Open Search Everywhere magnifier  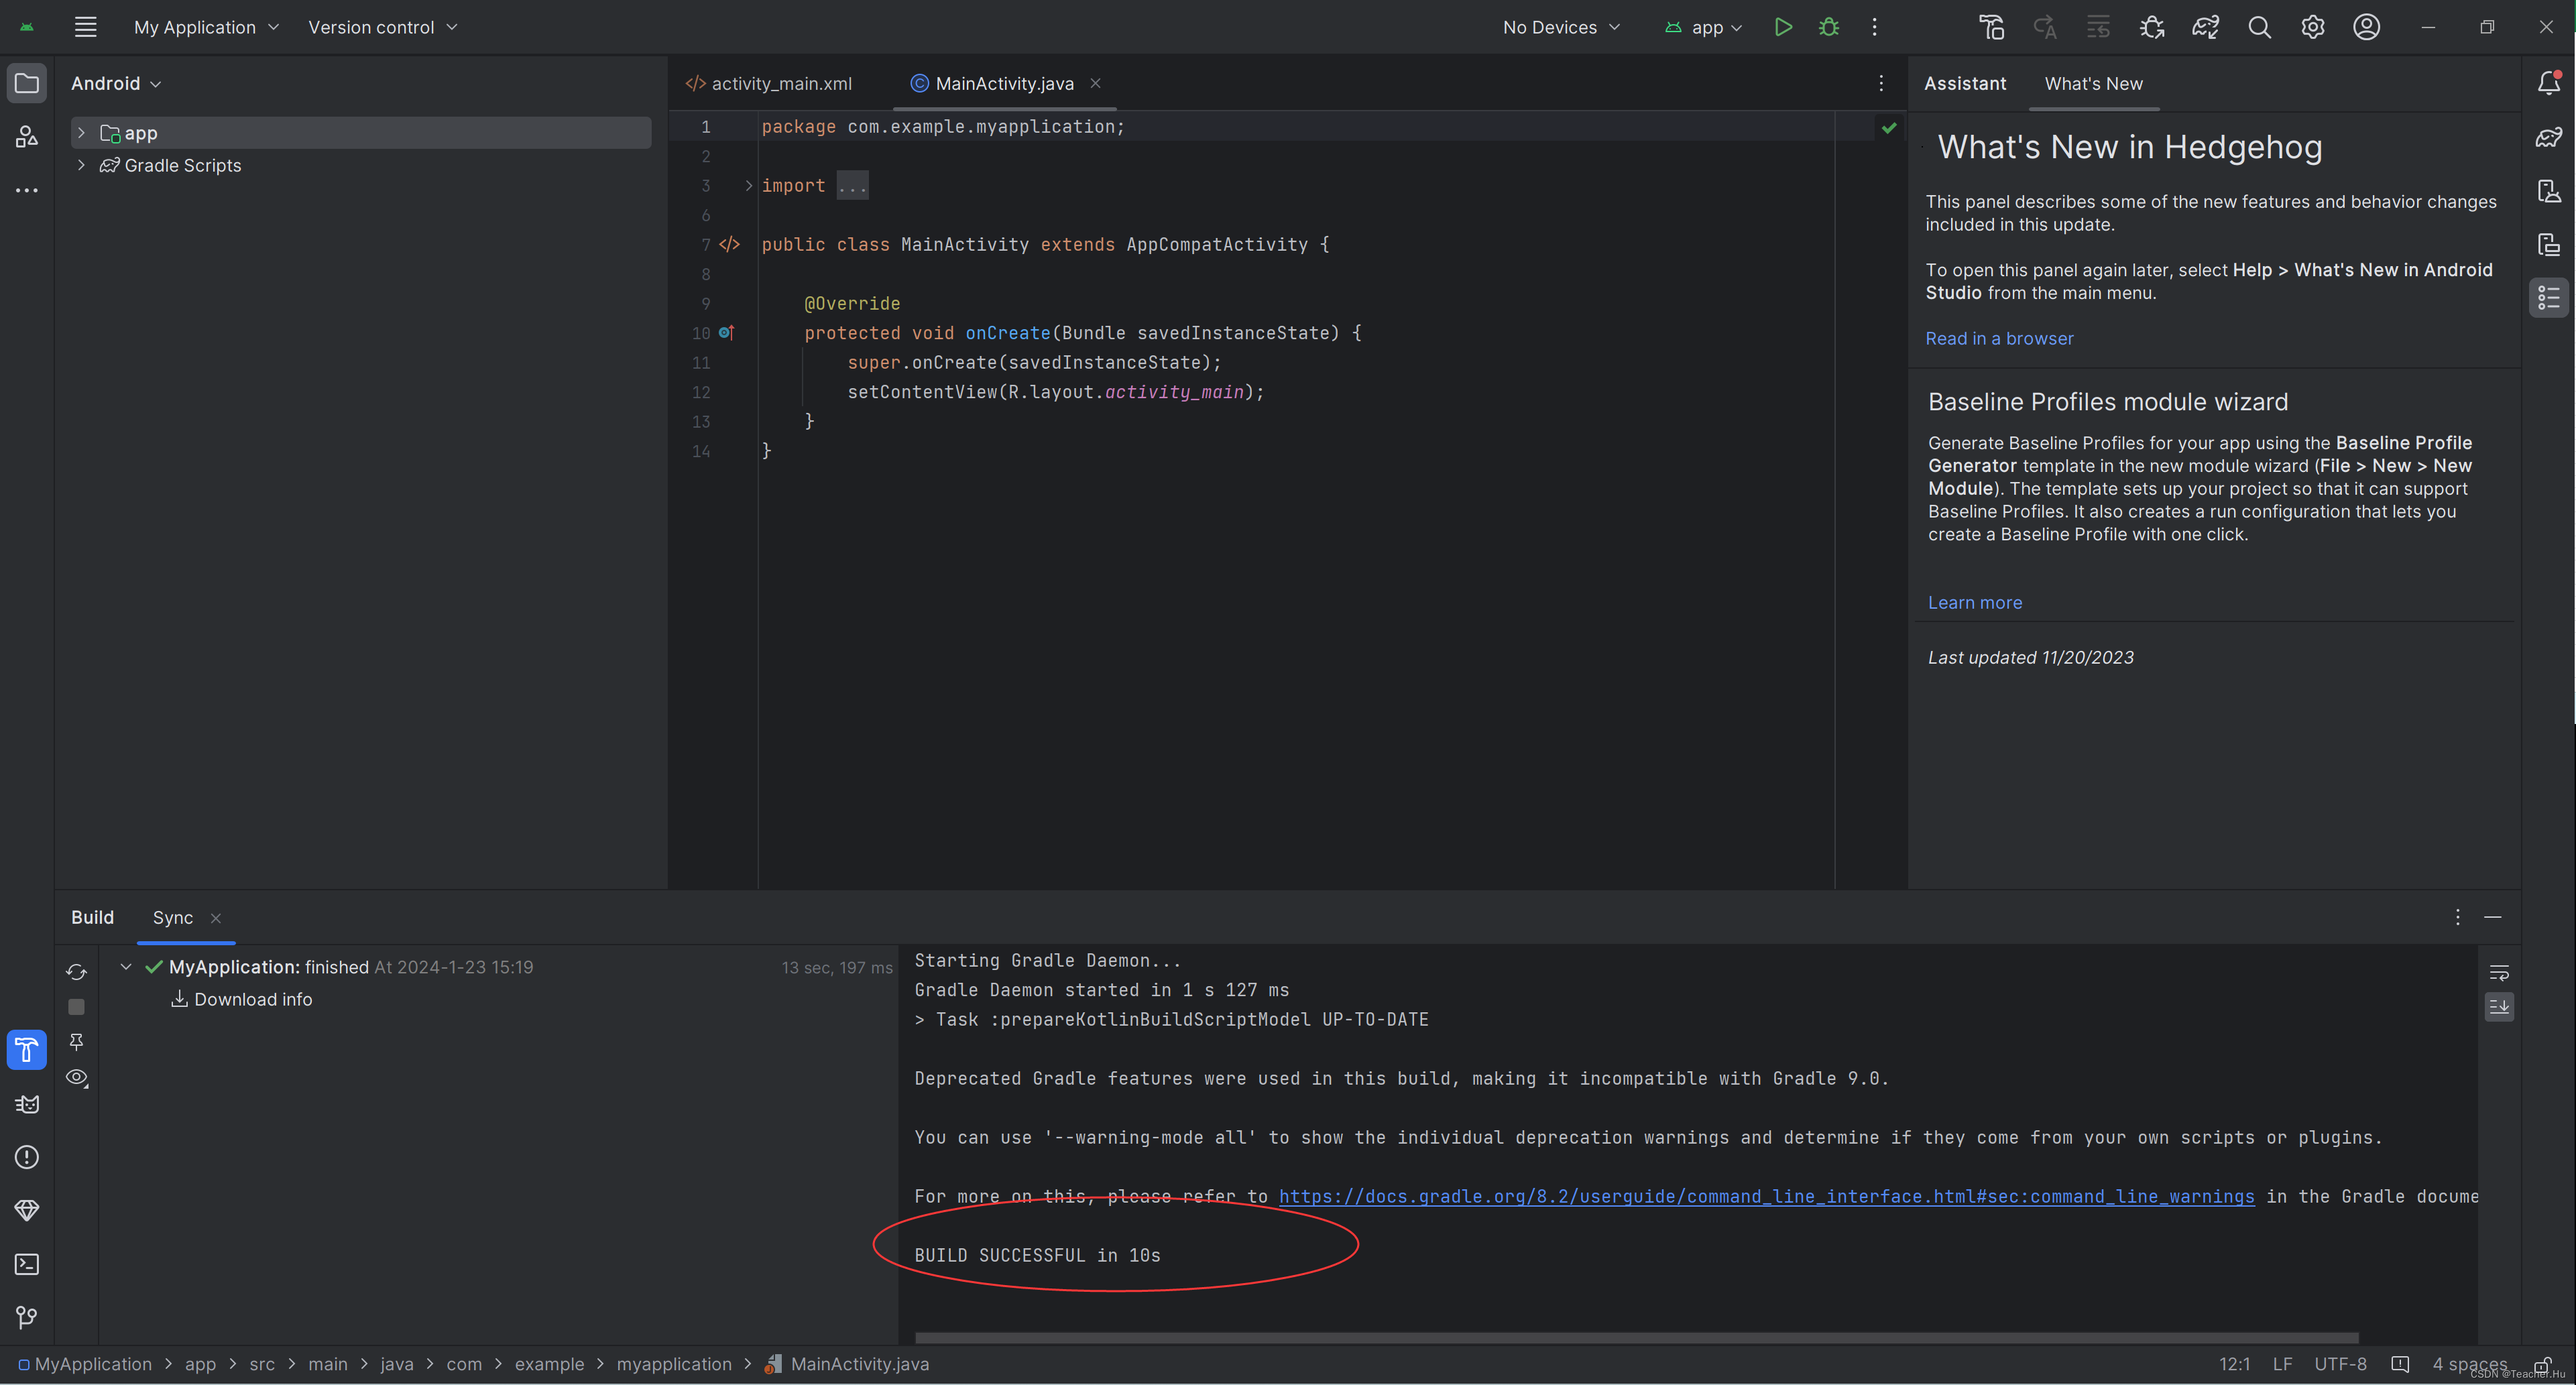2259,27
